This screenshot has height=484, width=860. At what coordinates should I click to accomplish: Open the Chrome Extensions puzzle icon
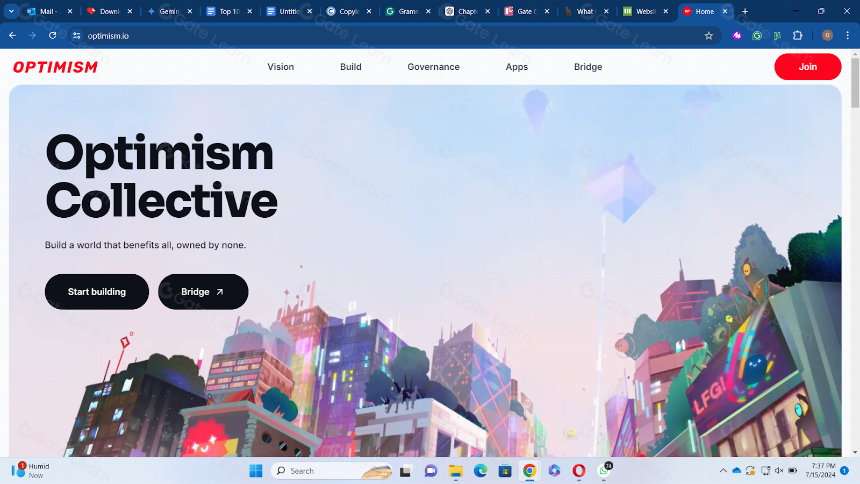(x=797, y=36)
